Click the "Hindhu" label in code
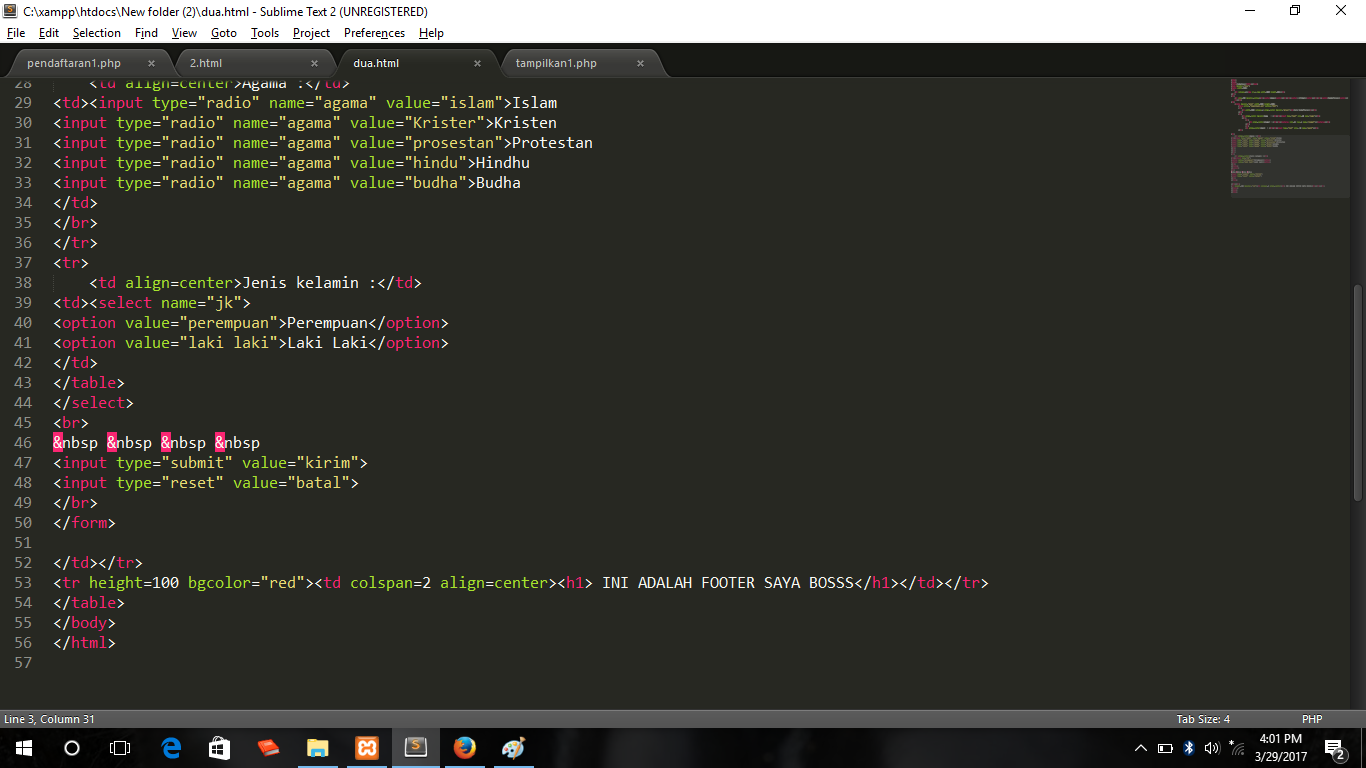 click(x=503, y=162)
